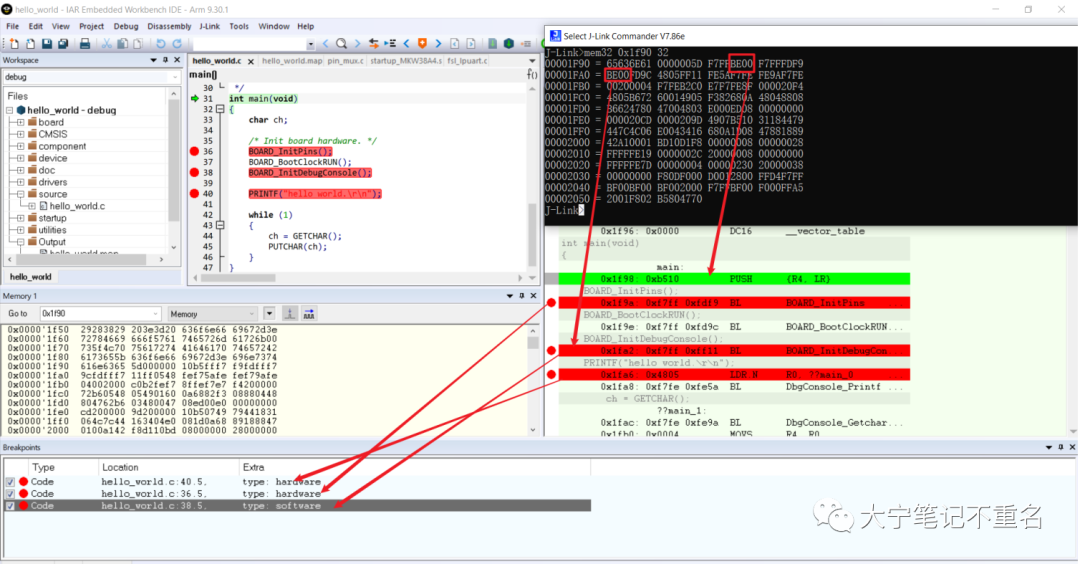The image size is (1080, 564).
Task: Toggle disassembly breakpoint at address 0x1fa6
Action: coord(552,375)
